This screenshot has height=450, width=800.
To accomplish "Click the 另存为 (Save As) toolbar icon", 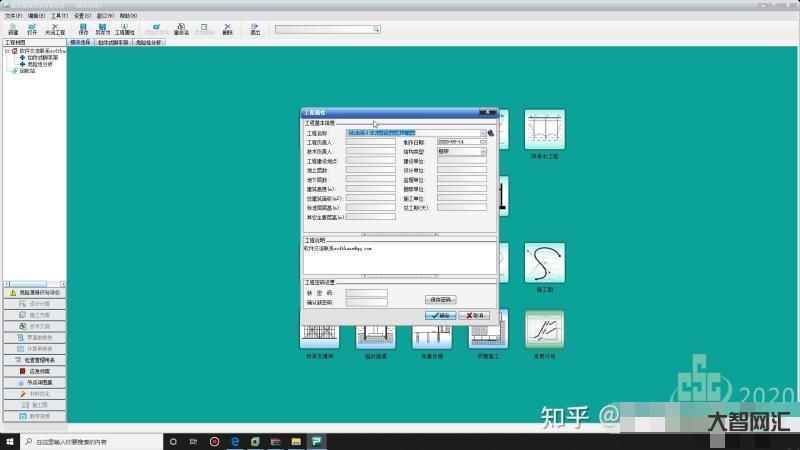I will [102, 29].
